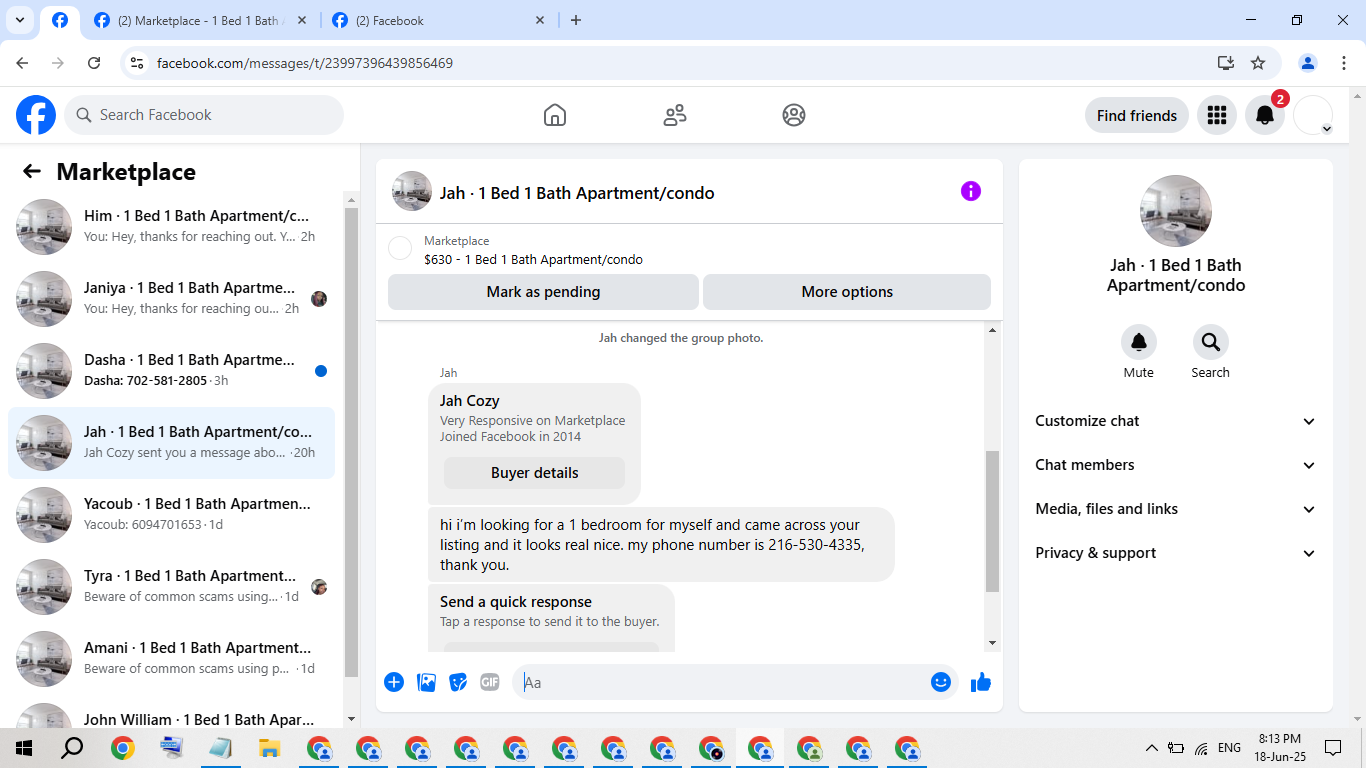The width and height of the screenshot is (1366, 768).
Task: Open conversation information icon
Action: coord(971,191)
